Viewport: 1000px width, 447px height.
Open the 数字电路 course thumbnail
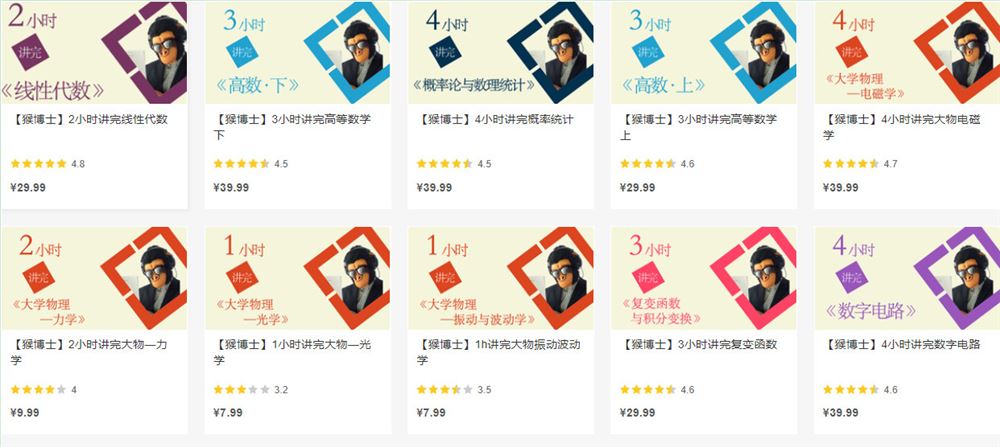point(907,278)
